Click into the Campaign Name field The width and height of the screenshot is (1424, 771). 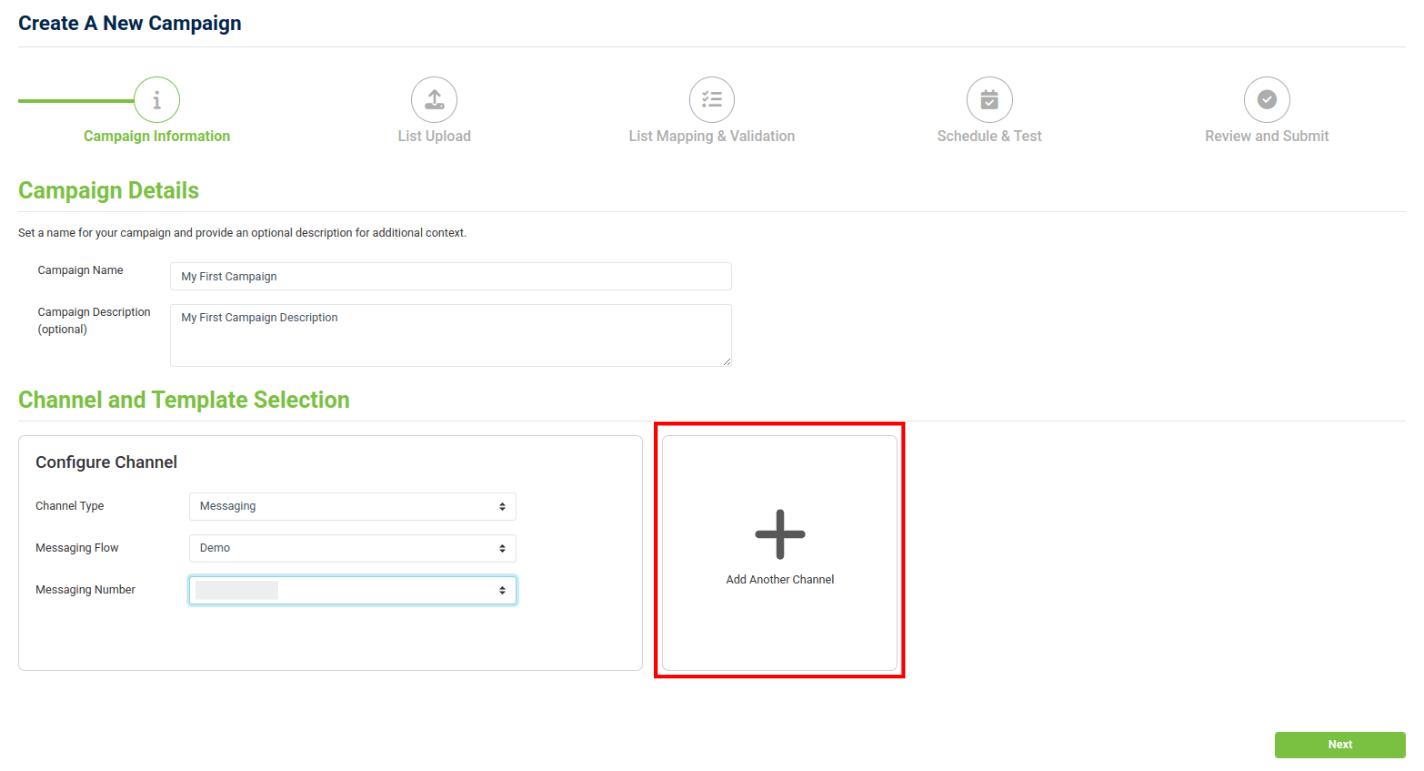[450, 277]
